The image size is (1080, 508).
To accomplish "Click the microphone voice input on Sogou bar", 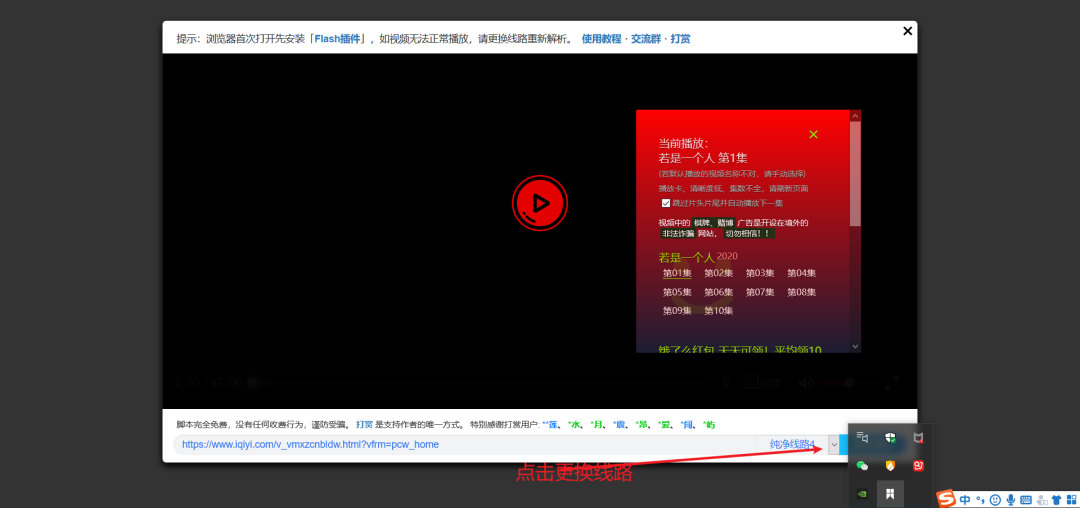I will pyautogui.click(x=1010, y=500).
